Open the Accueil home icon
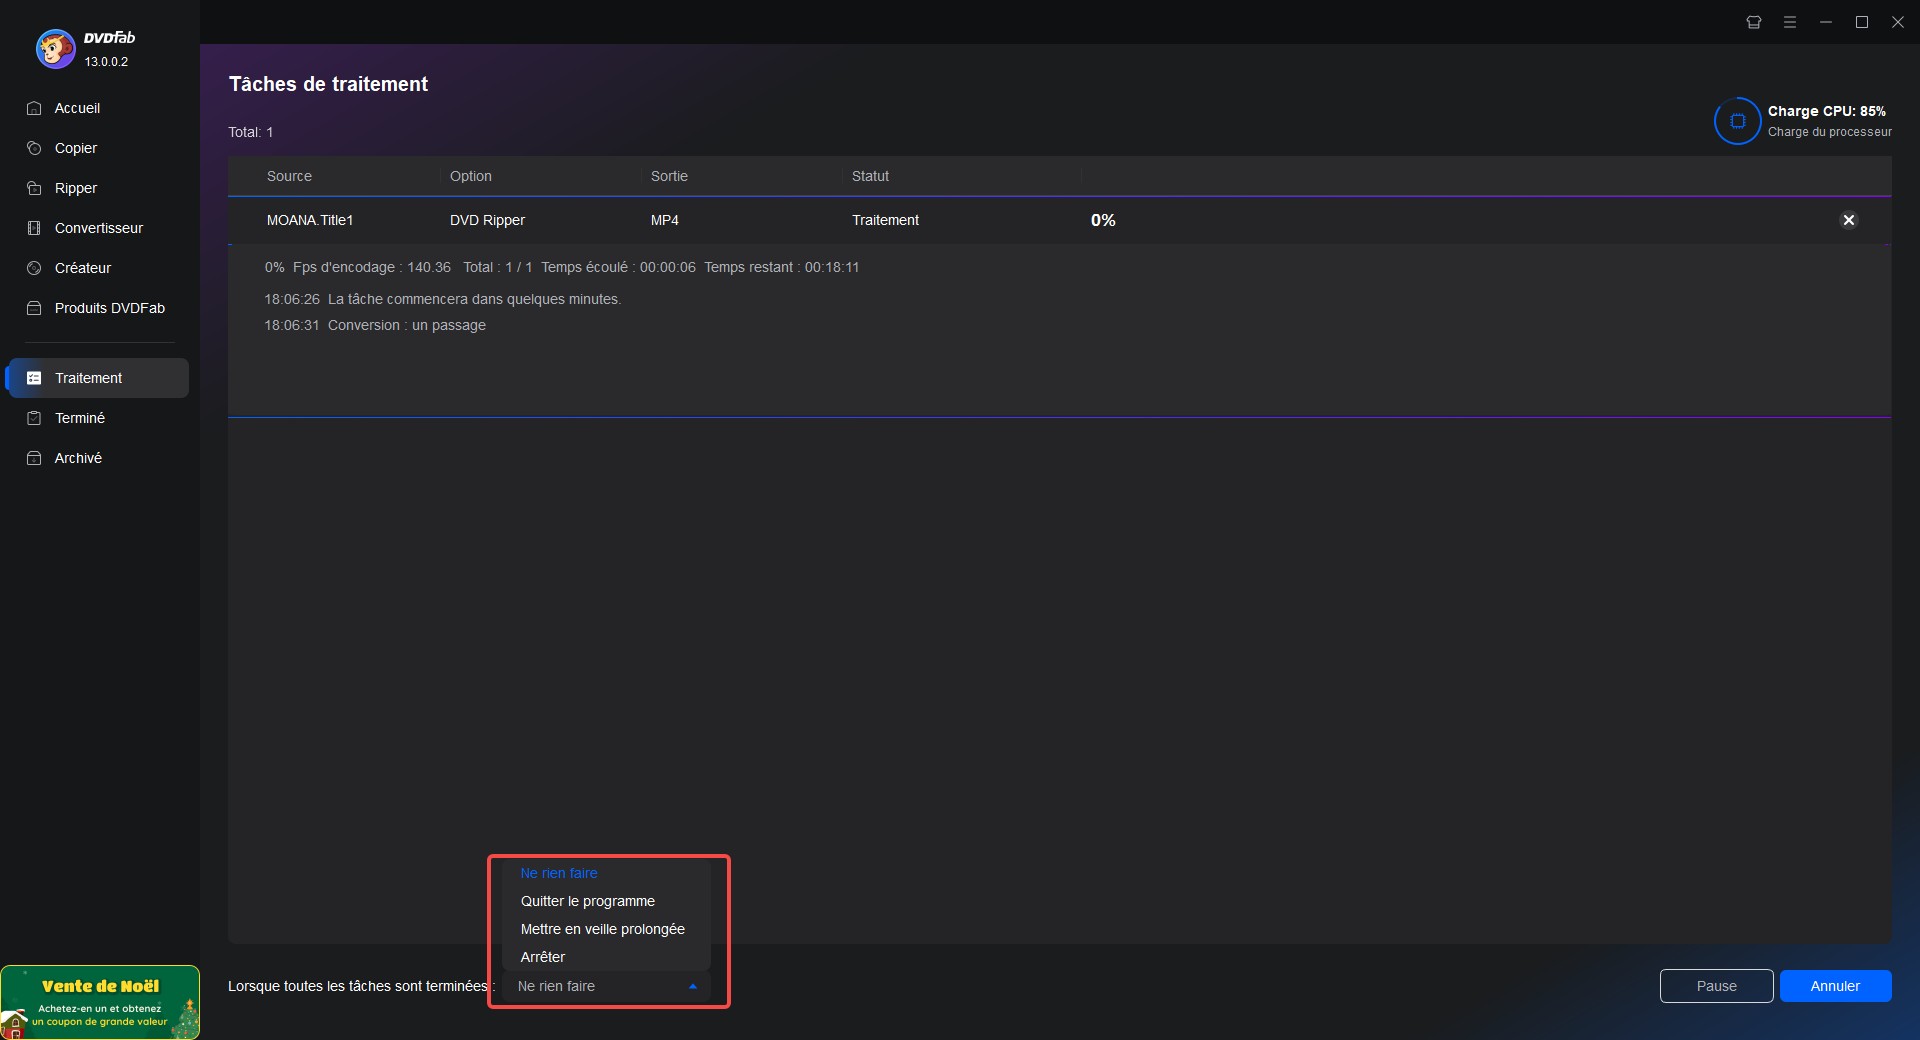 point(34,108)
